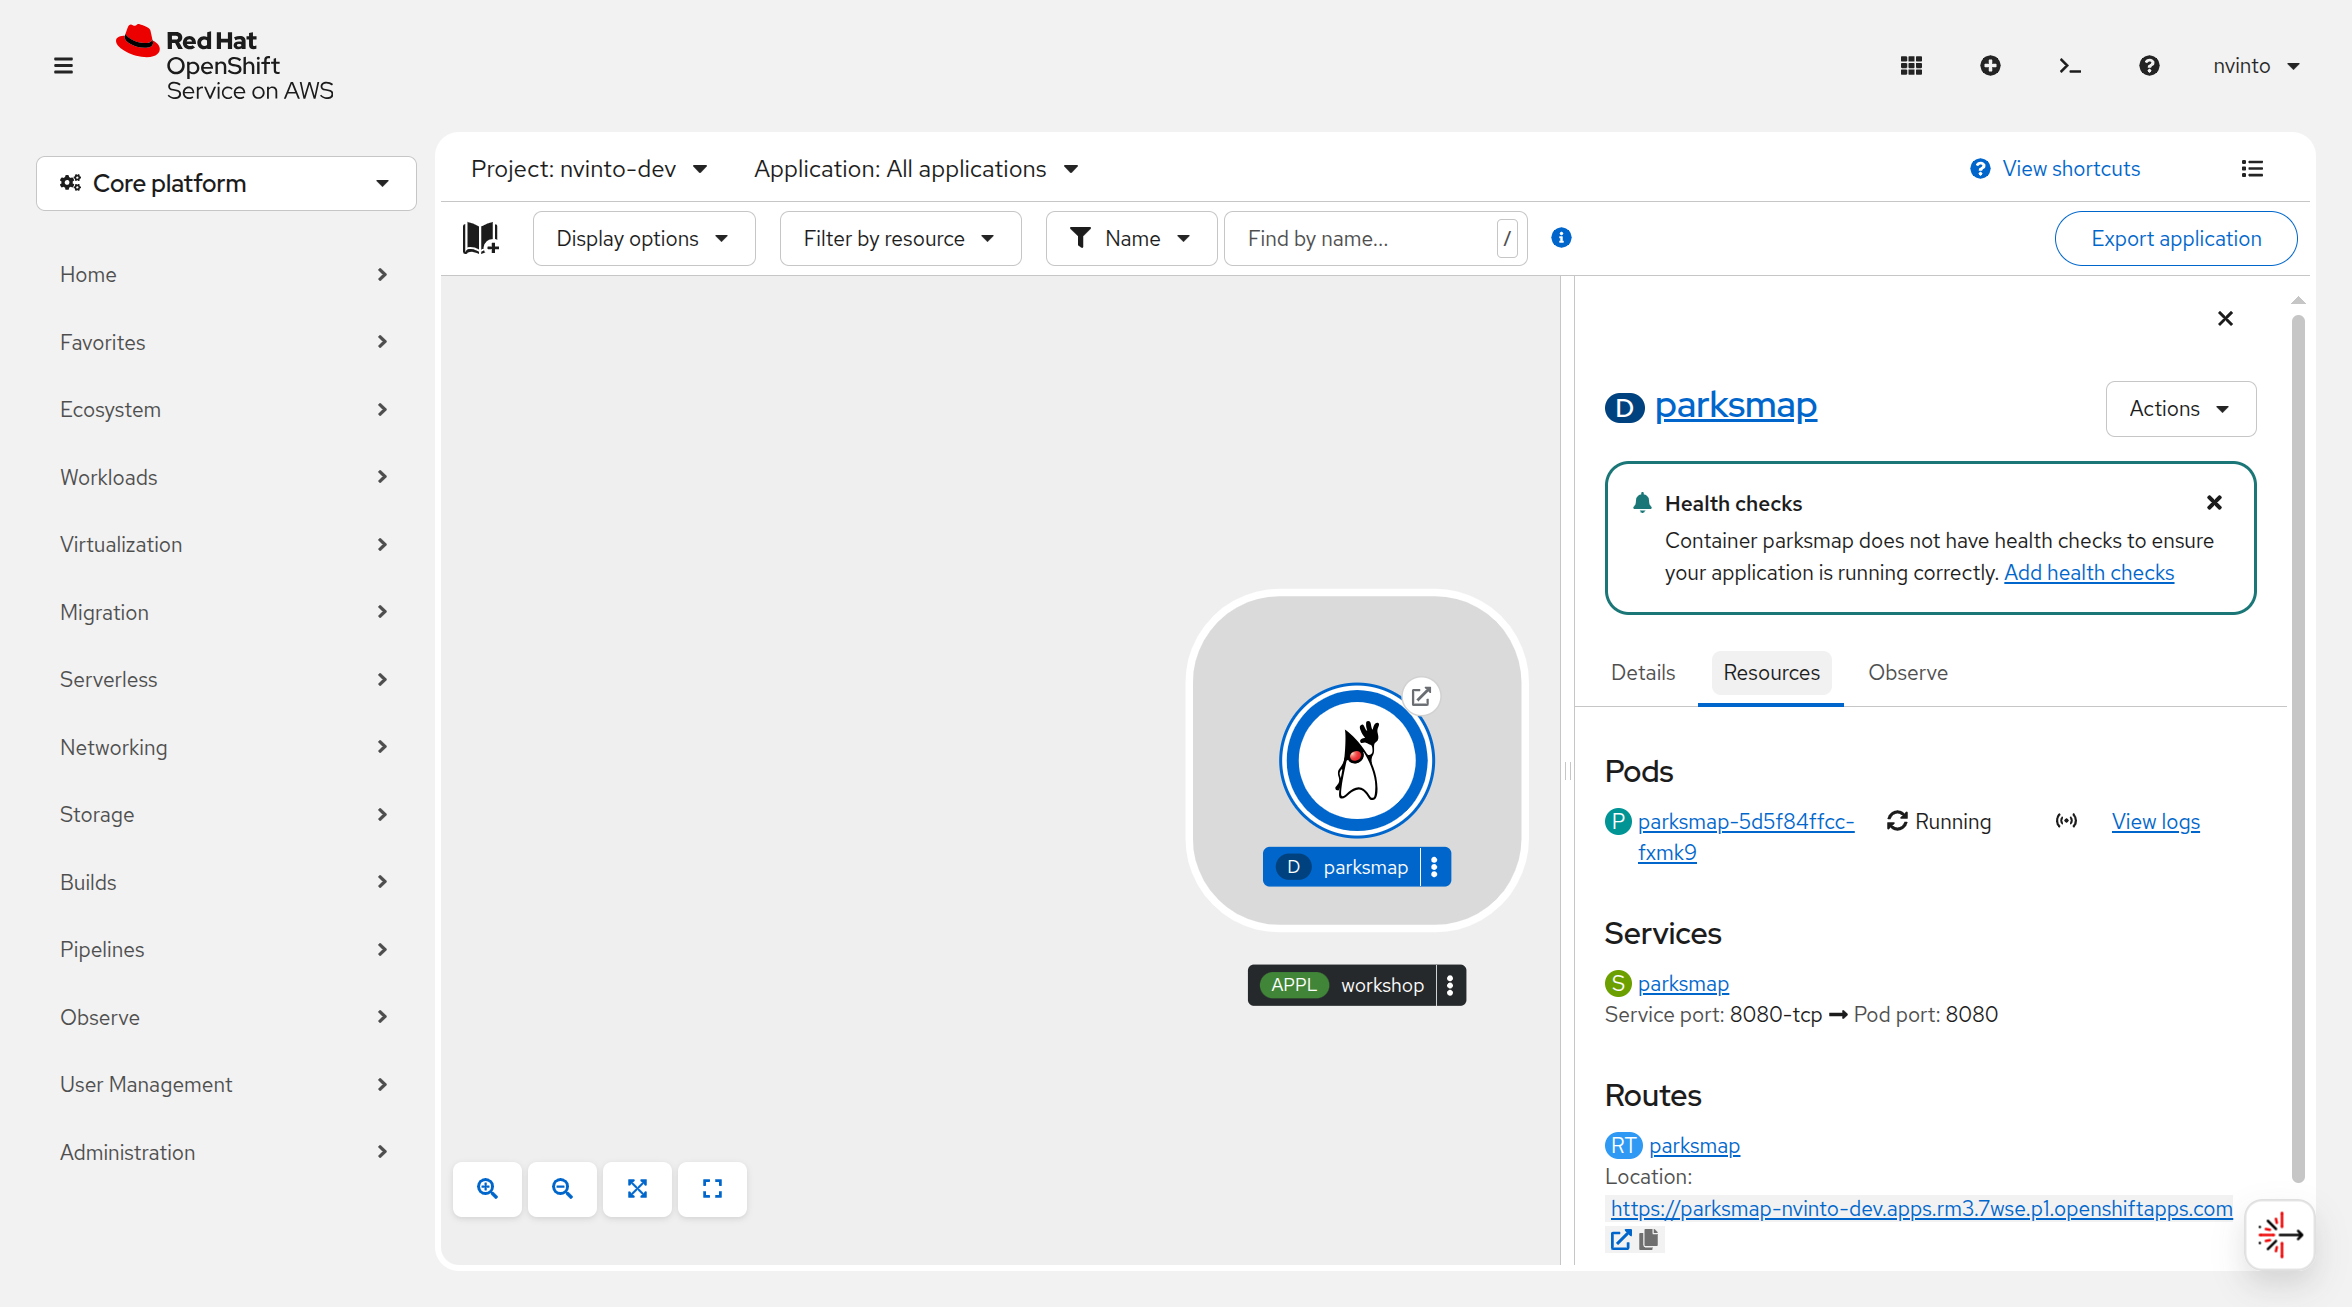Expand the Builds navigation section
Image resolution: width=2352 pixels, height=1307 pixels.
[225, 882]
